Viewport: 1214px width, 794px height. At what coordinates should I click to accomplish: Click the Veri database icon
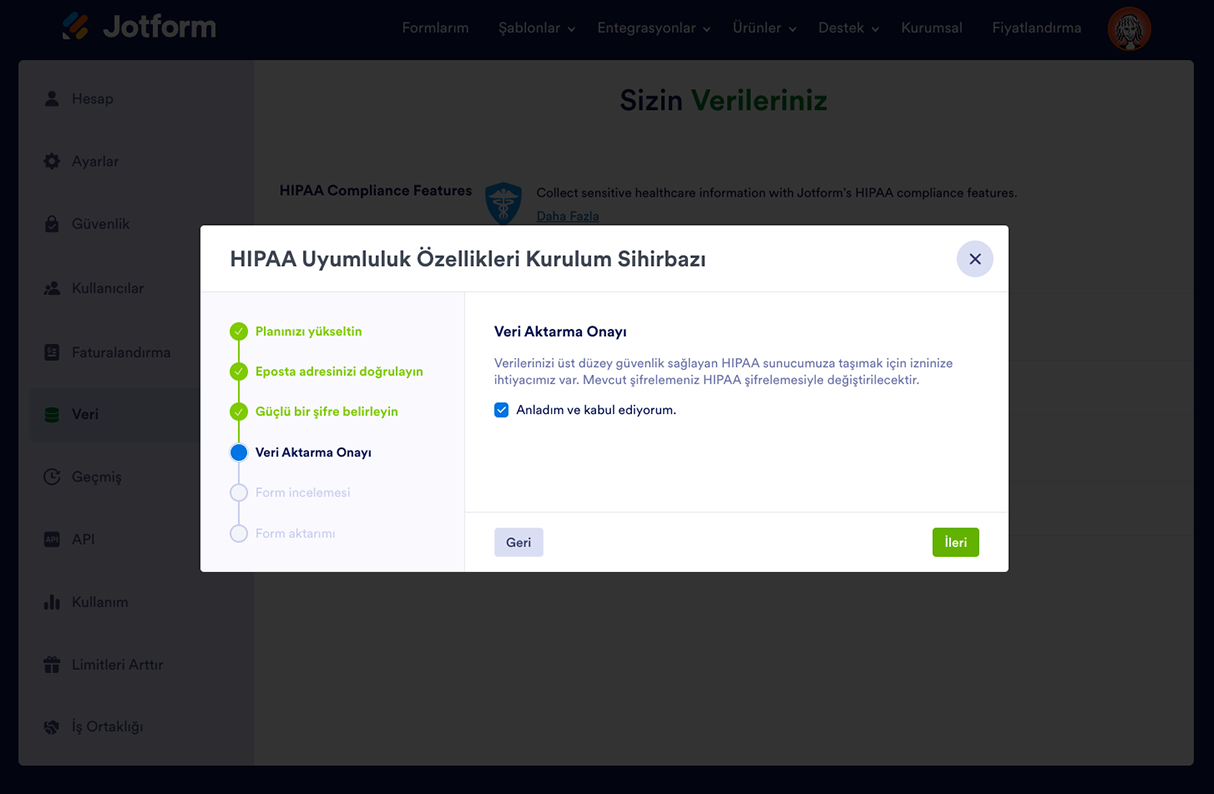point(52,414)
